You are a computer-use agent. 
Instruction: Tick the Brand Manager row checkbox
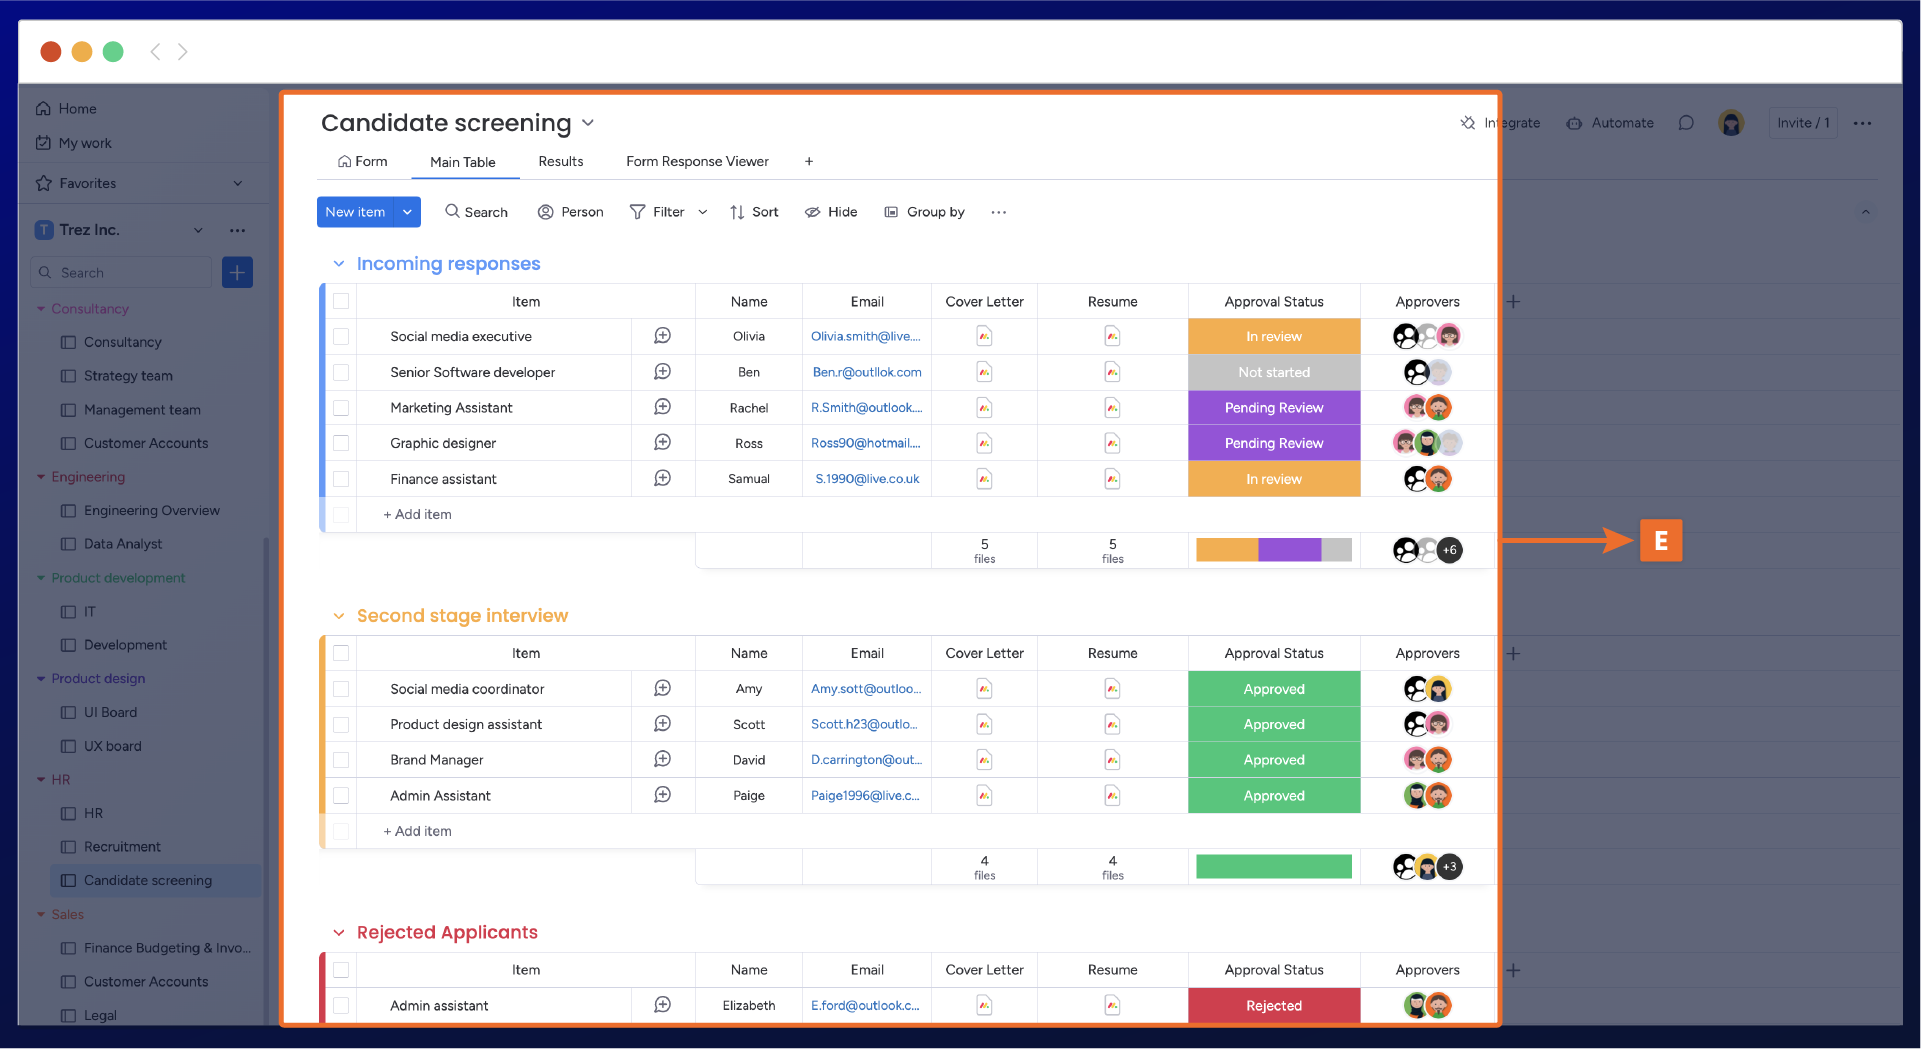click(x=341, y=760)
